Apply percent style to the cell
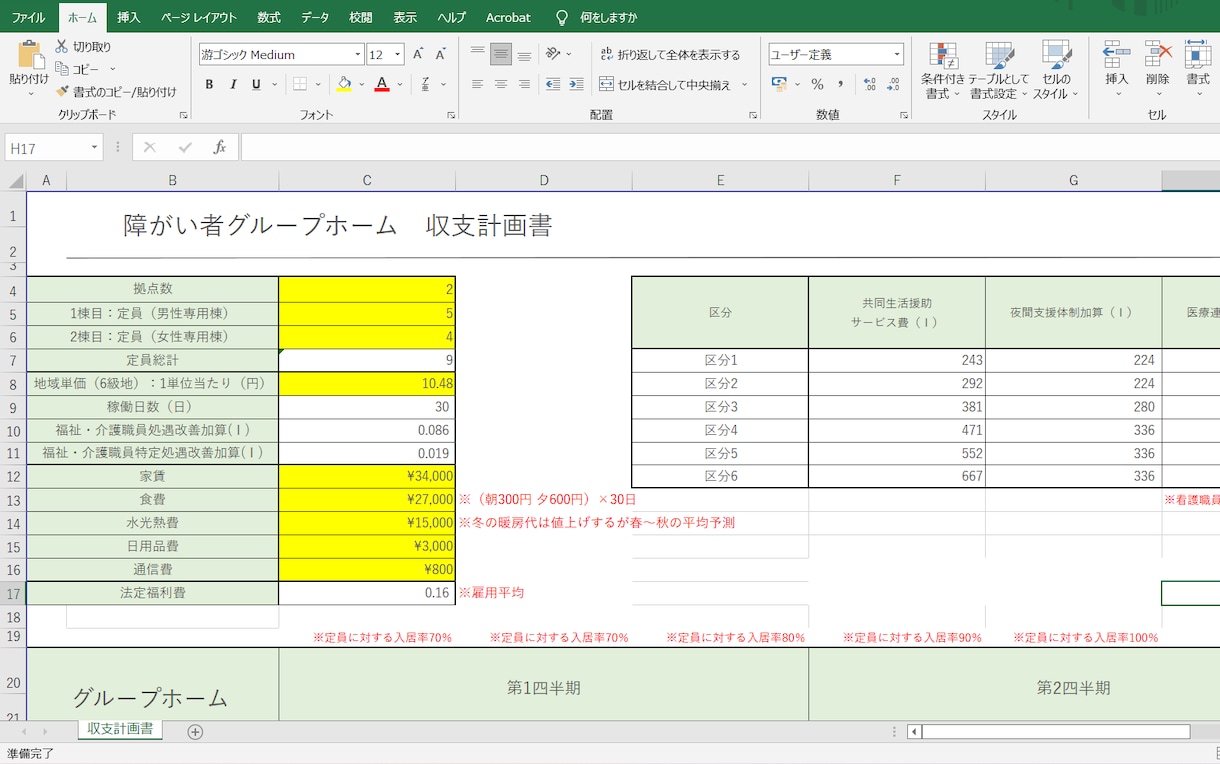The width and height of the screenshot is (1220, 764). (817, 84)
